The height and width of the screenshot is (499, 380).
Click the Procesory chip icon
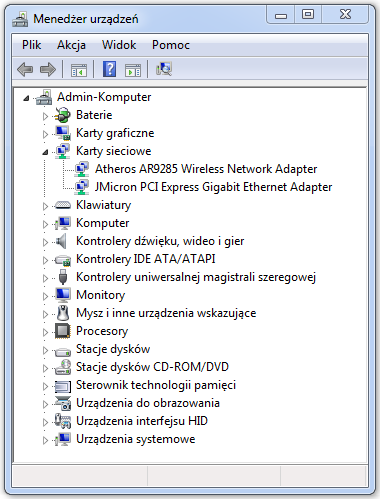63,331
